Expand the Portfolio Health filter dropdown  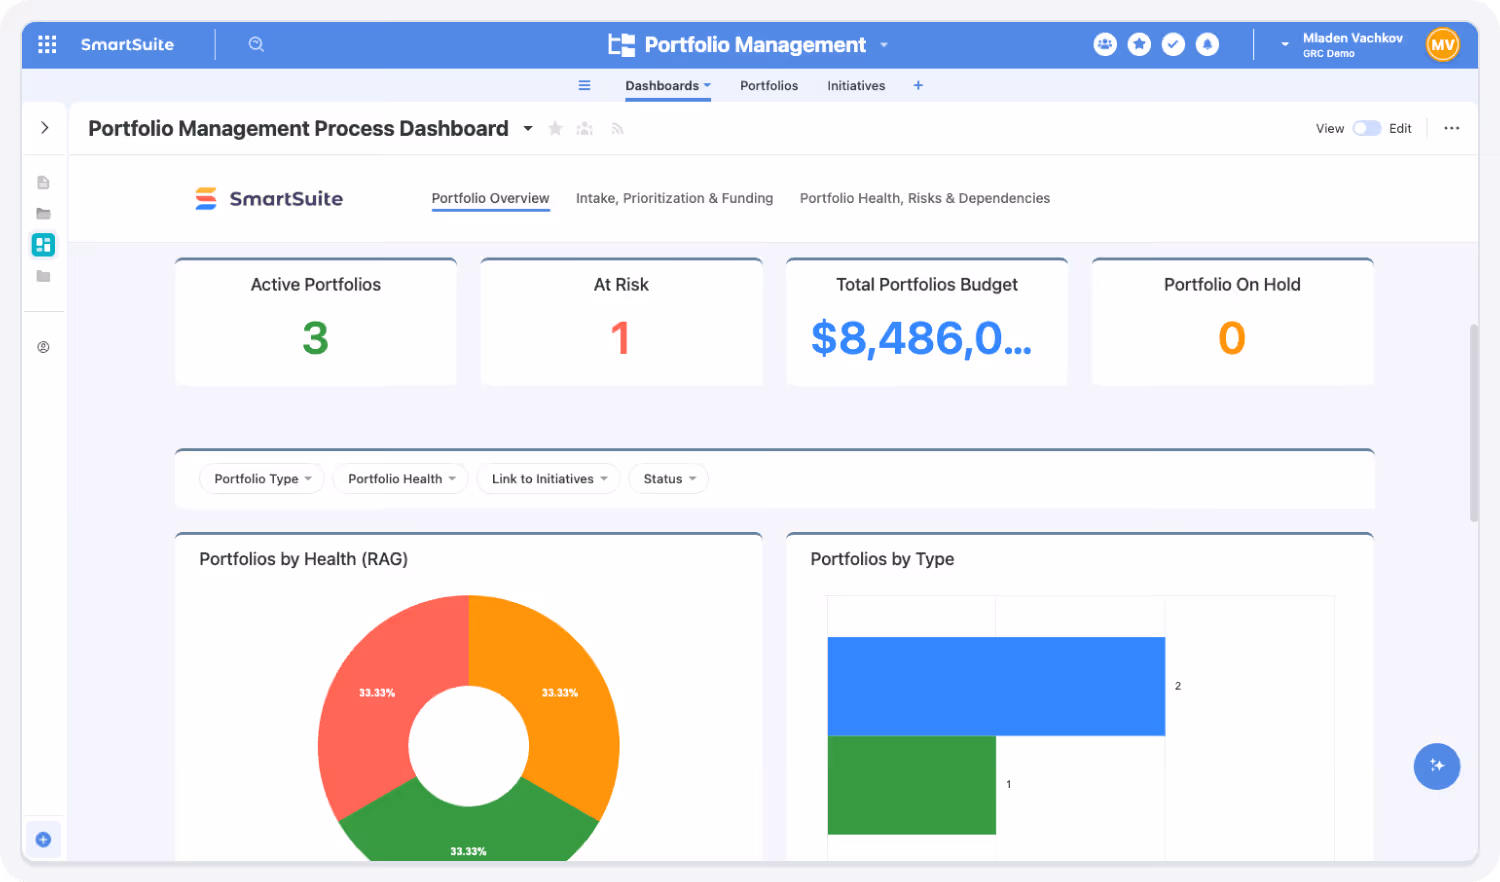(400, 479)
